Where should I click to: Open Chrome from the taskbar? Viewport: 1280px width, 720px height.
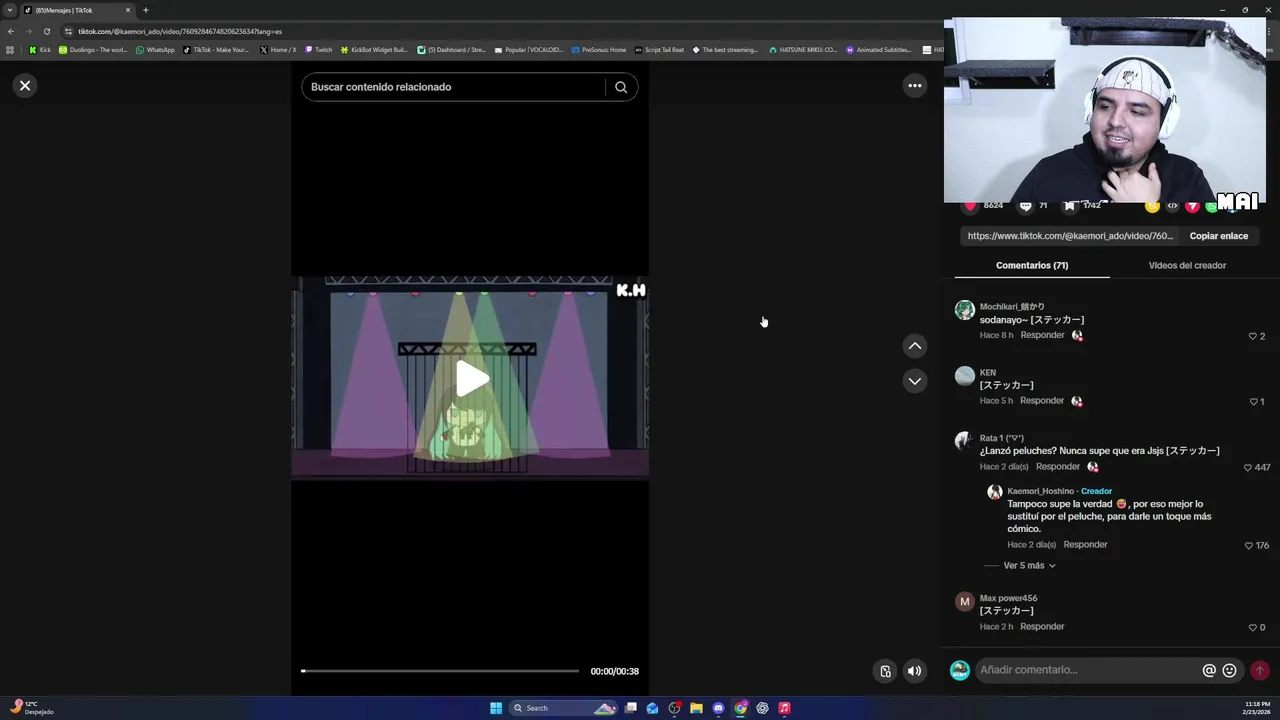point(740,708)
